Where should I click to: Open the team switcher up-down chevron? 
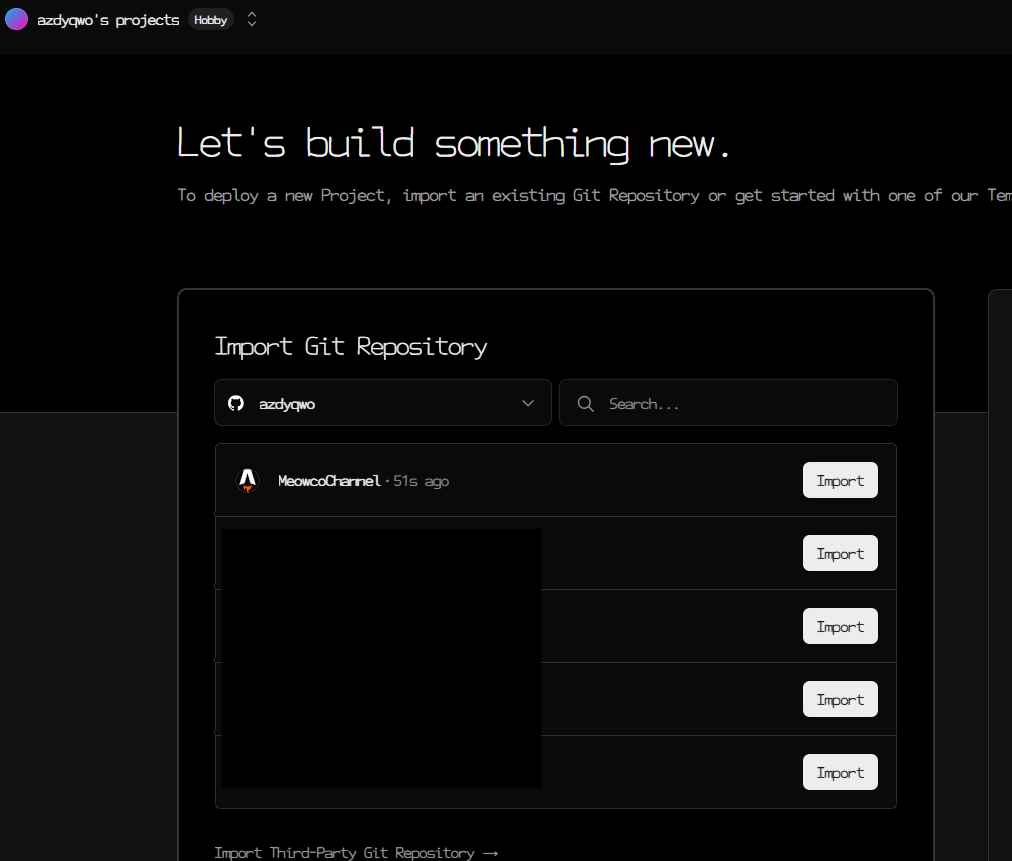pos(252,20)
